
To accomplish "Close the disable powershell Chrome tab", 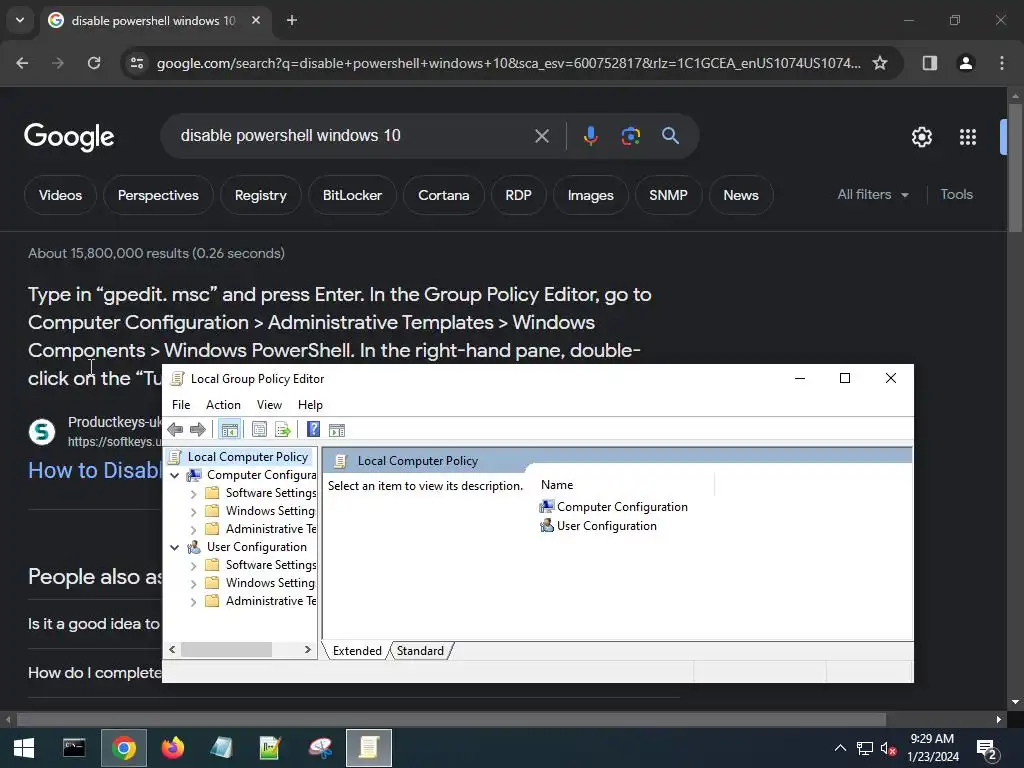I will click(x=256, y=20).
